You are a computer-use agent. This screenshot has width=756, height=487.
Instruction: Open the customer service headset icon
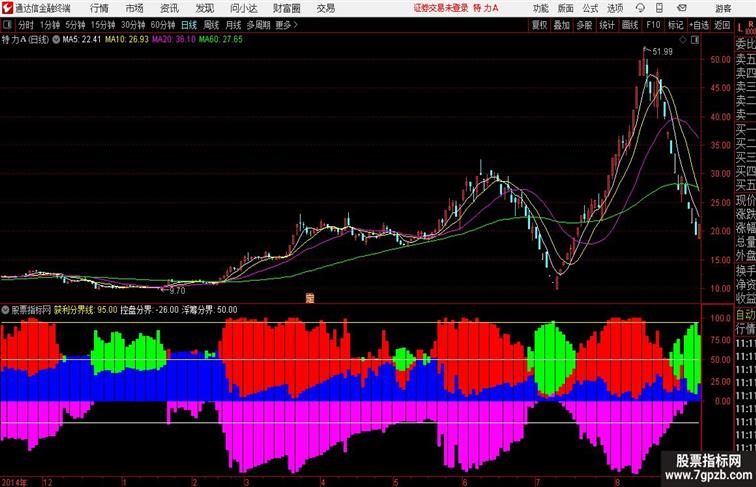[640, 8]
